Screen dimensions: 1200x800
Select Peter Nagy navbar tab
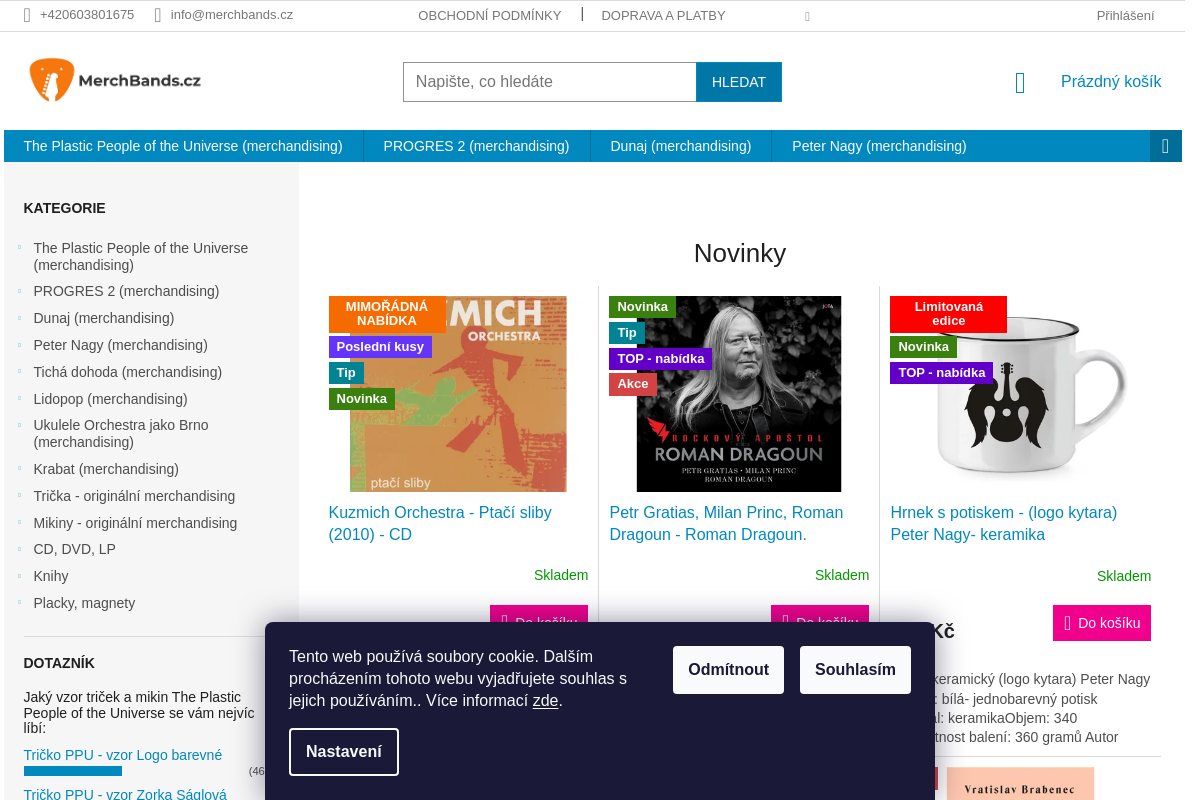pos(879,146)
